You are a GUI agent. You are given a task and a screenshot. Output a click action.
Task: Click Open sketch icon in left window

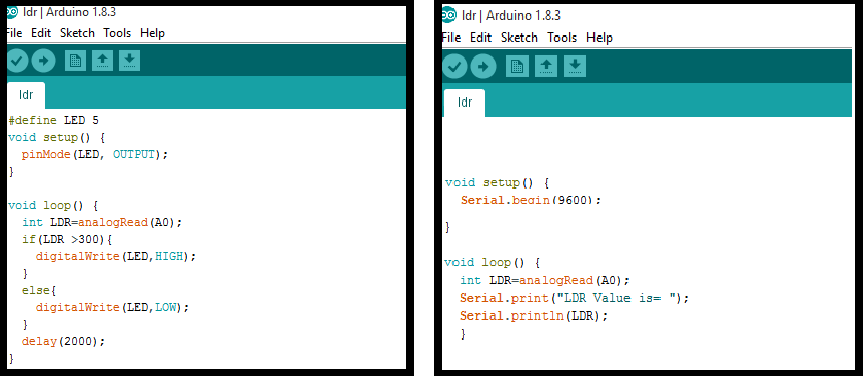(102, 61)
